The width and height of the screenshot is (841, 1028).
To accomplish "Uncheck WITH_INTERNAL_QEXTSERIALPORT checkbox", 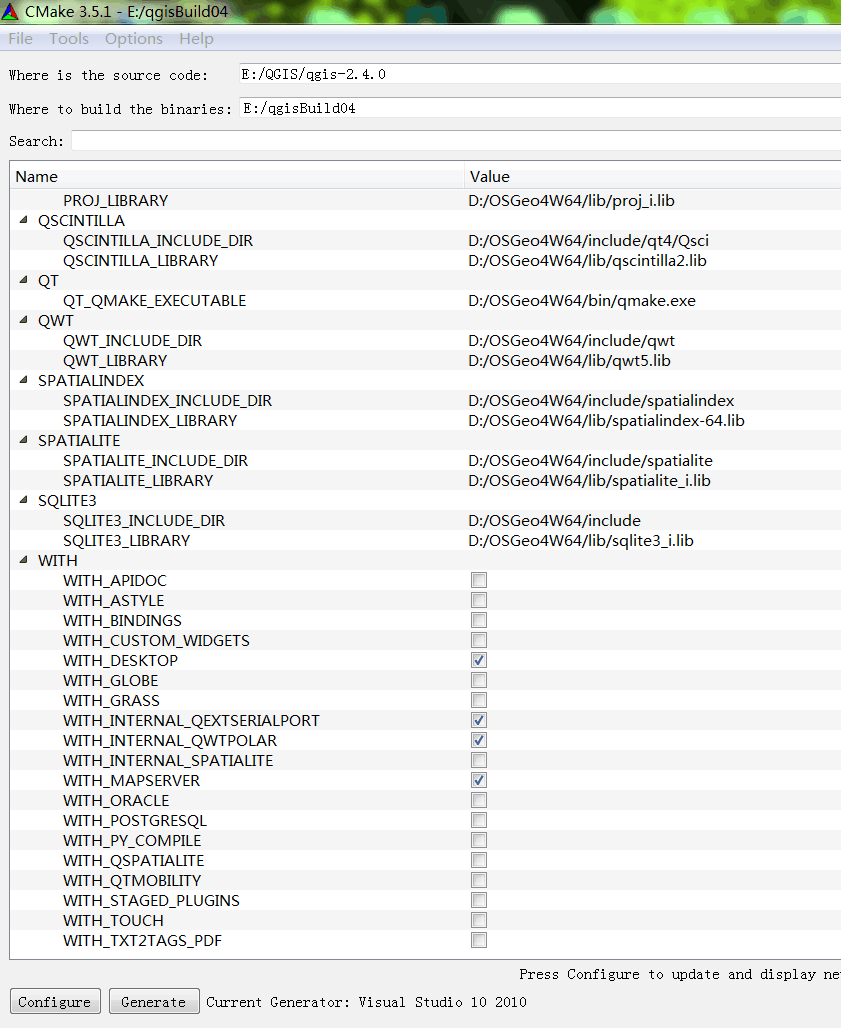I will pos(479,720).
